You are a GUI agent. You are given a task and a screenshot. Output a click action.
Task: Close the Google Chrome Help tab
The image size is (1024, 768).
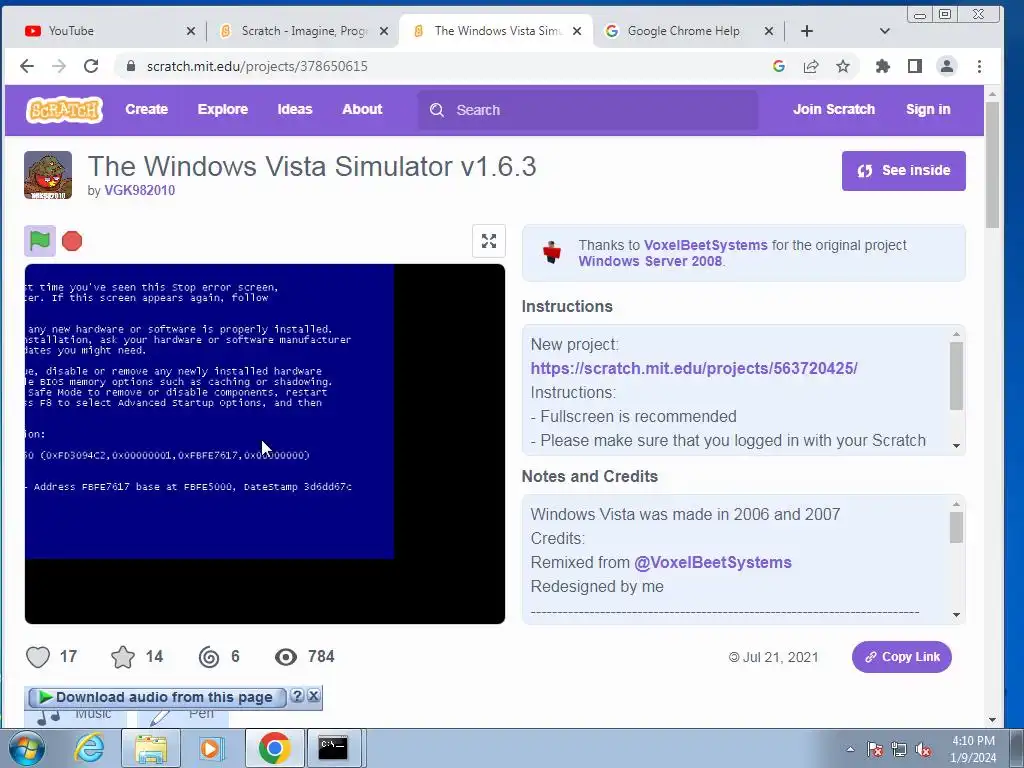(x=769, y=31)
